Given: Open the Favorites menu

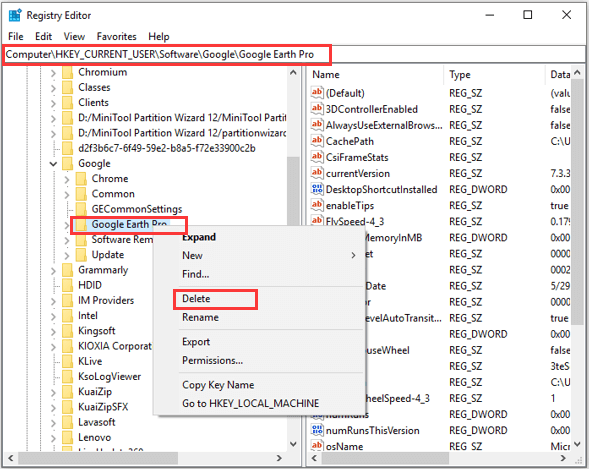Looking at the screenshot, I should (116, 36).
